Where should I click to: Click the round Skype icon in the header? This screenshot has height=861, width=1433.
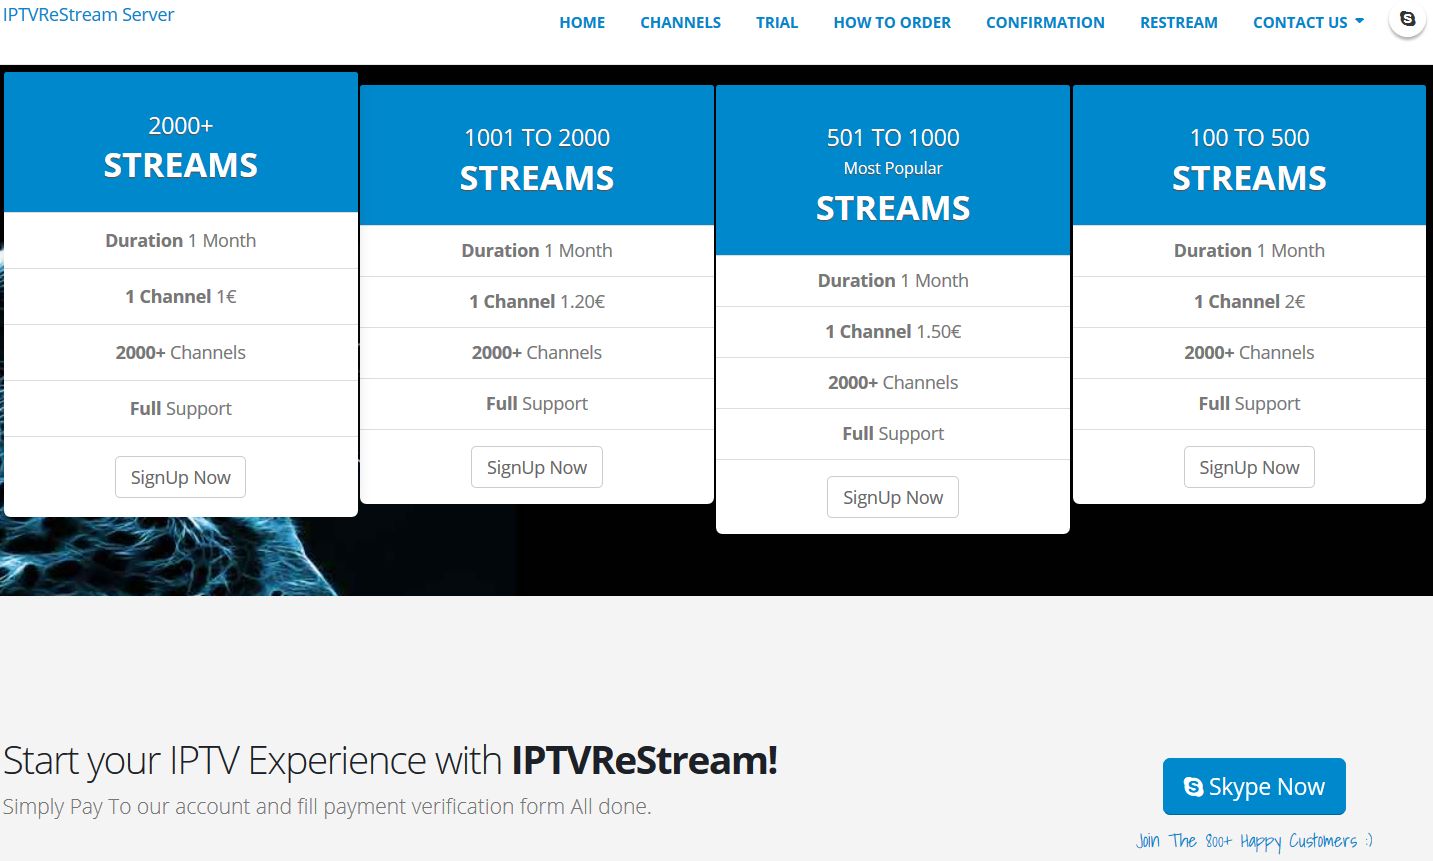coord(1407,20)
